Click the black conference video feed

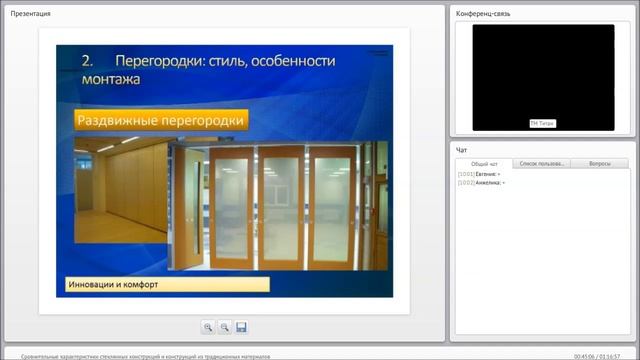coord(543,78)
